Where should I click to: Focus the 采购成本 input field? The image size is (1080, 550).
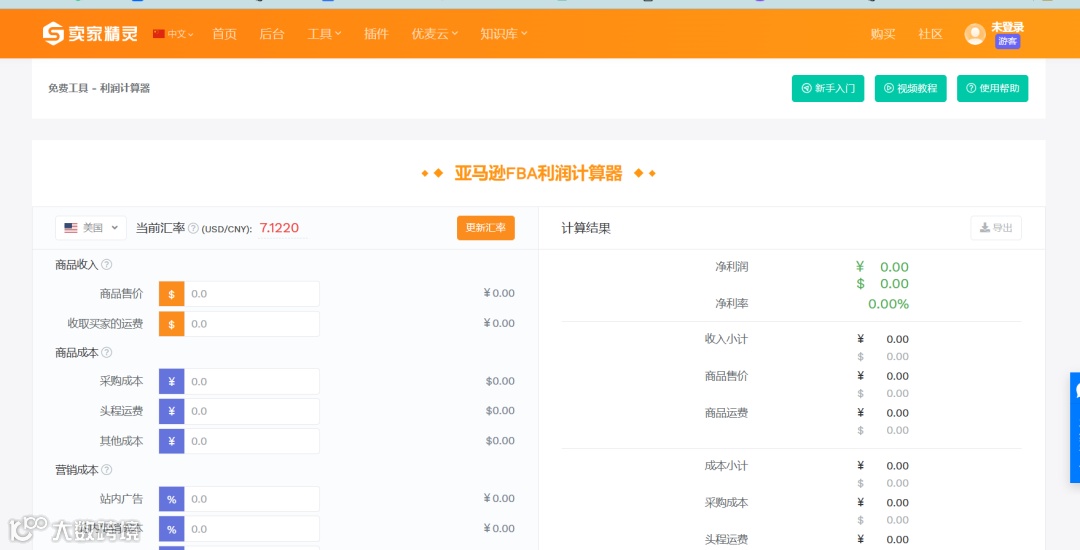click(251, 381)
